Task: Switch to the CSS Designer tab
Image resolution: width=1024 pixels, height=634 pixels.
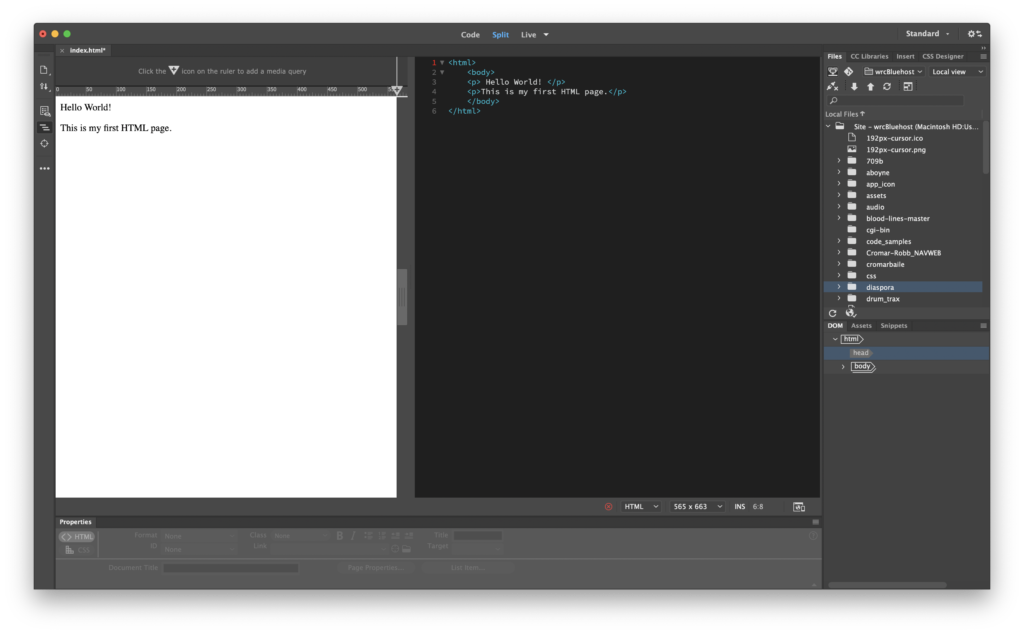Action: point(942,56)
